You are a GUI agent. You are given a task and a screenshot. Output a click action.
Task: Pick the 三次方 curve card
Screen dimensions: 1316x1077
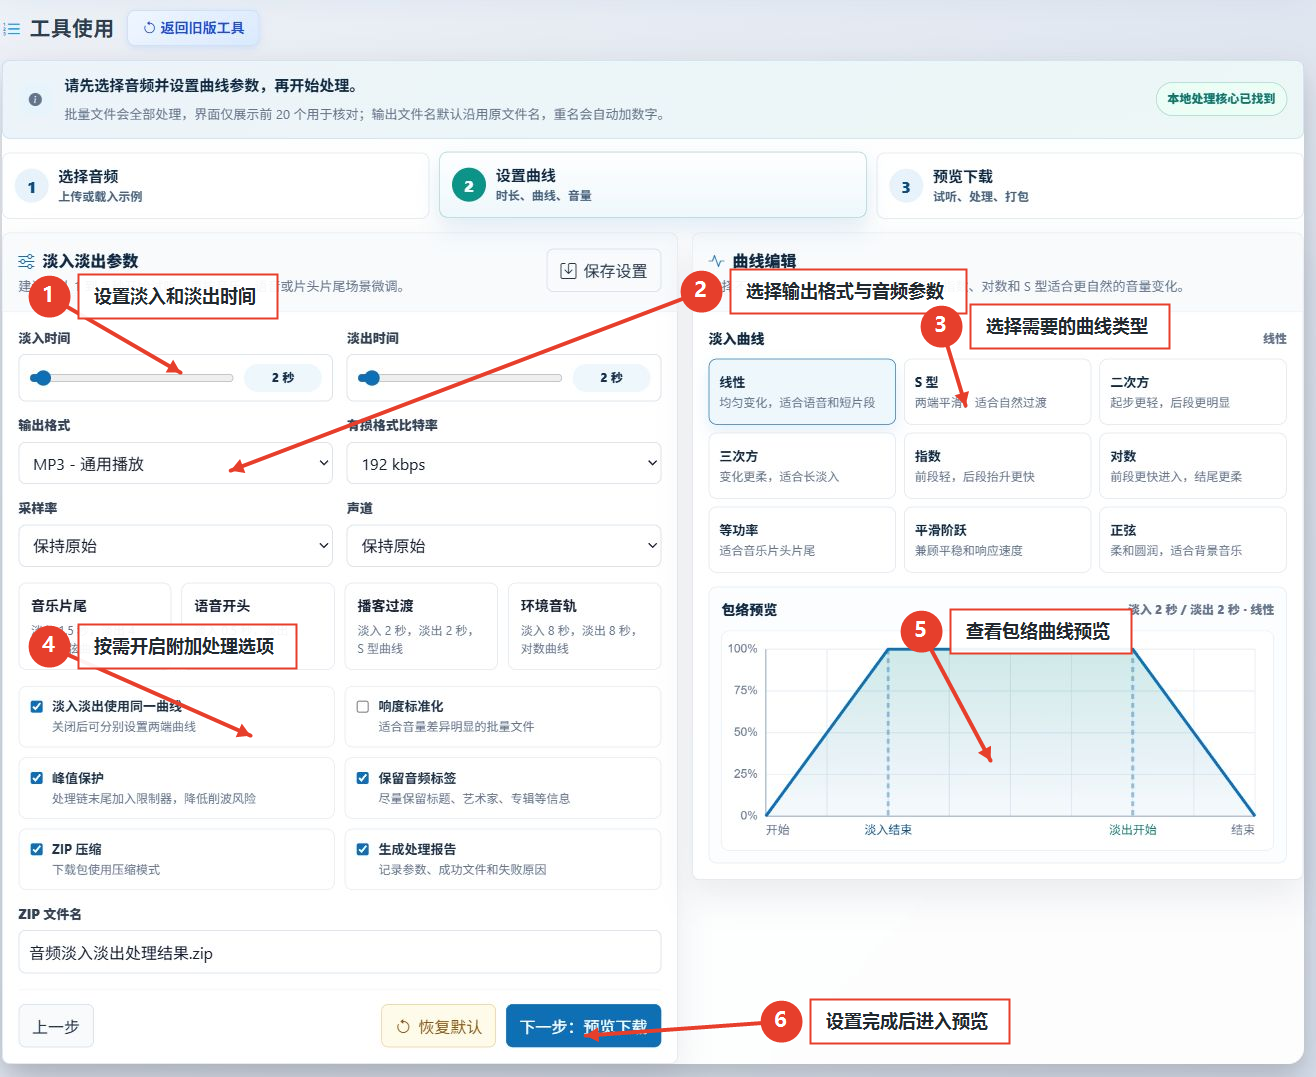point(802,466)
